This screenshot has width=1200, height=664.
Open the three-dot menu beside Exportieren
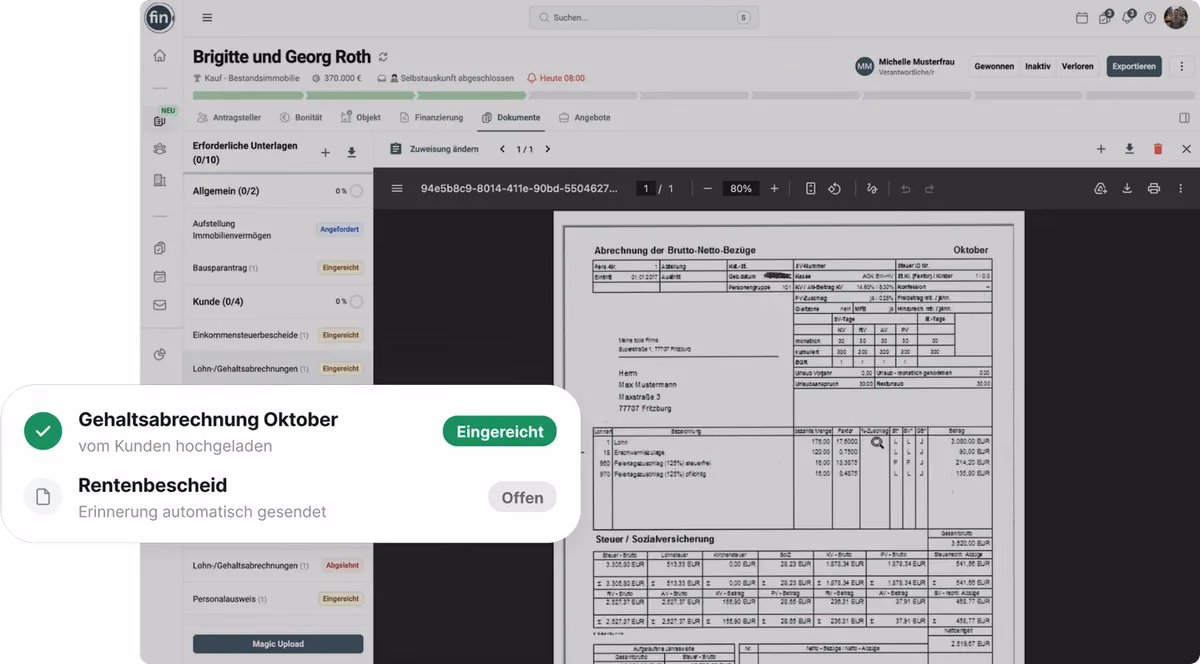click(x=1181, y=66)
